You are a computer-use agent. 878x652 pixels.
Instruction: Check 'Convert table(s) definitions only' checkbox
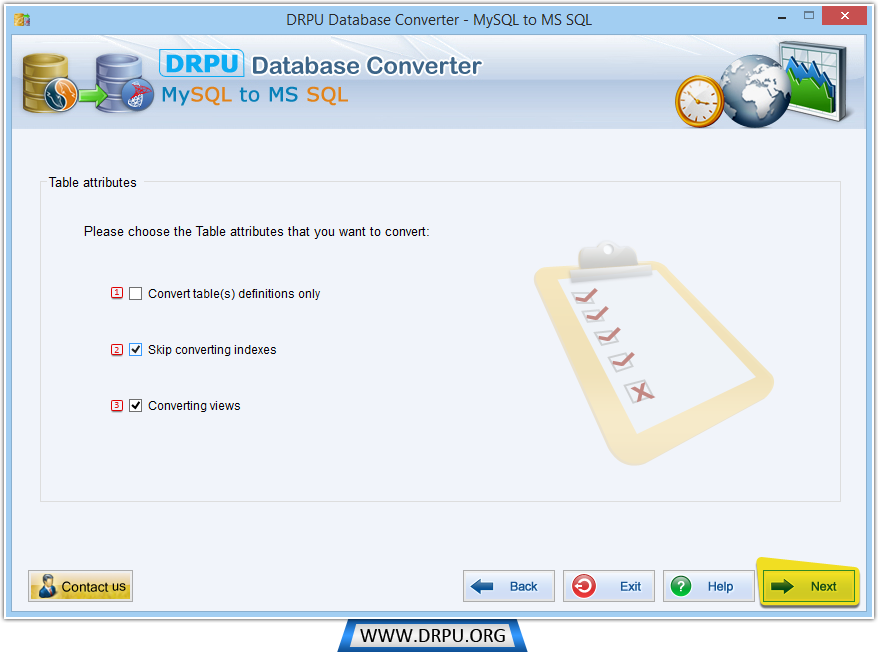[136, 294]
